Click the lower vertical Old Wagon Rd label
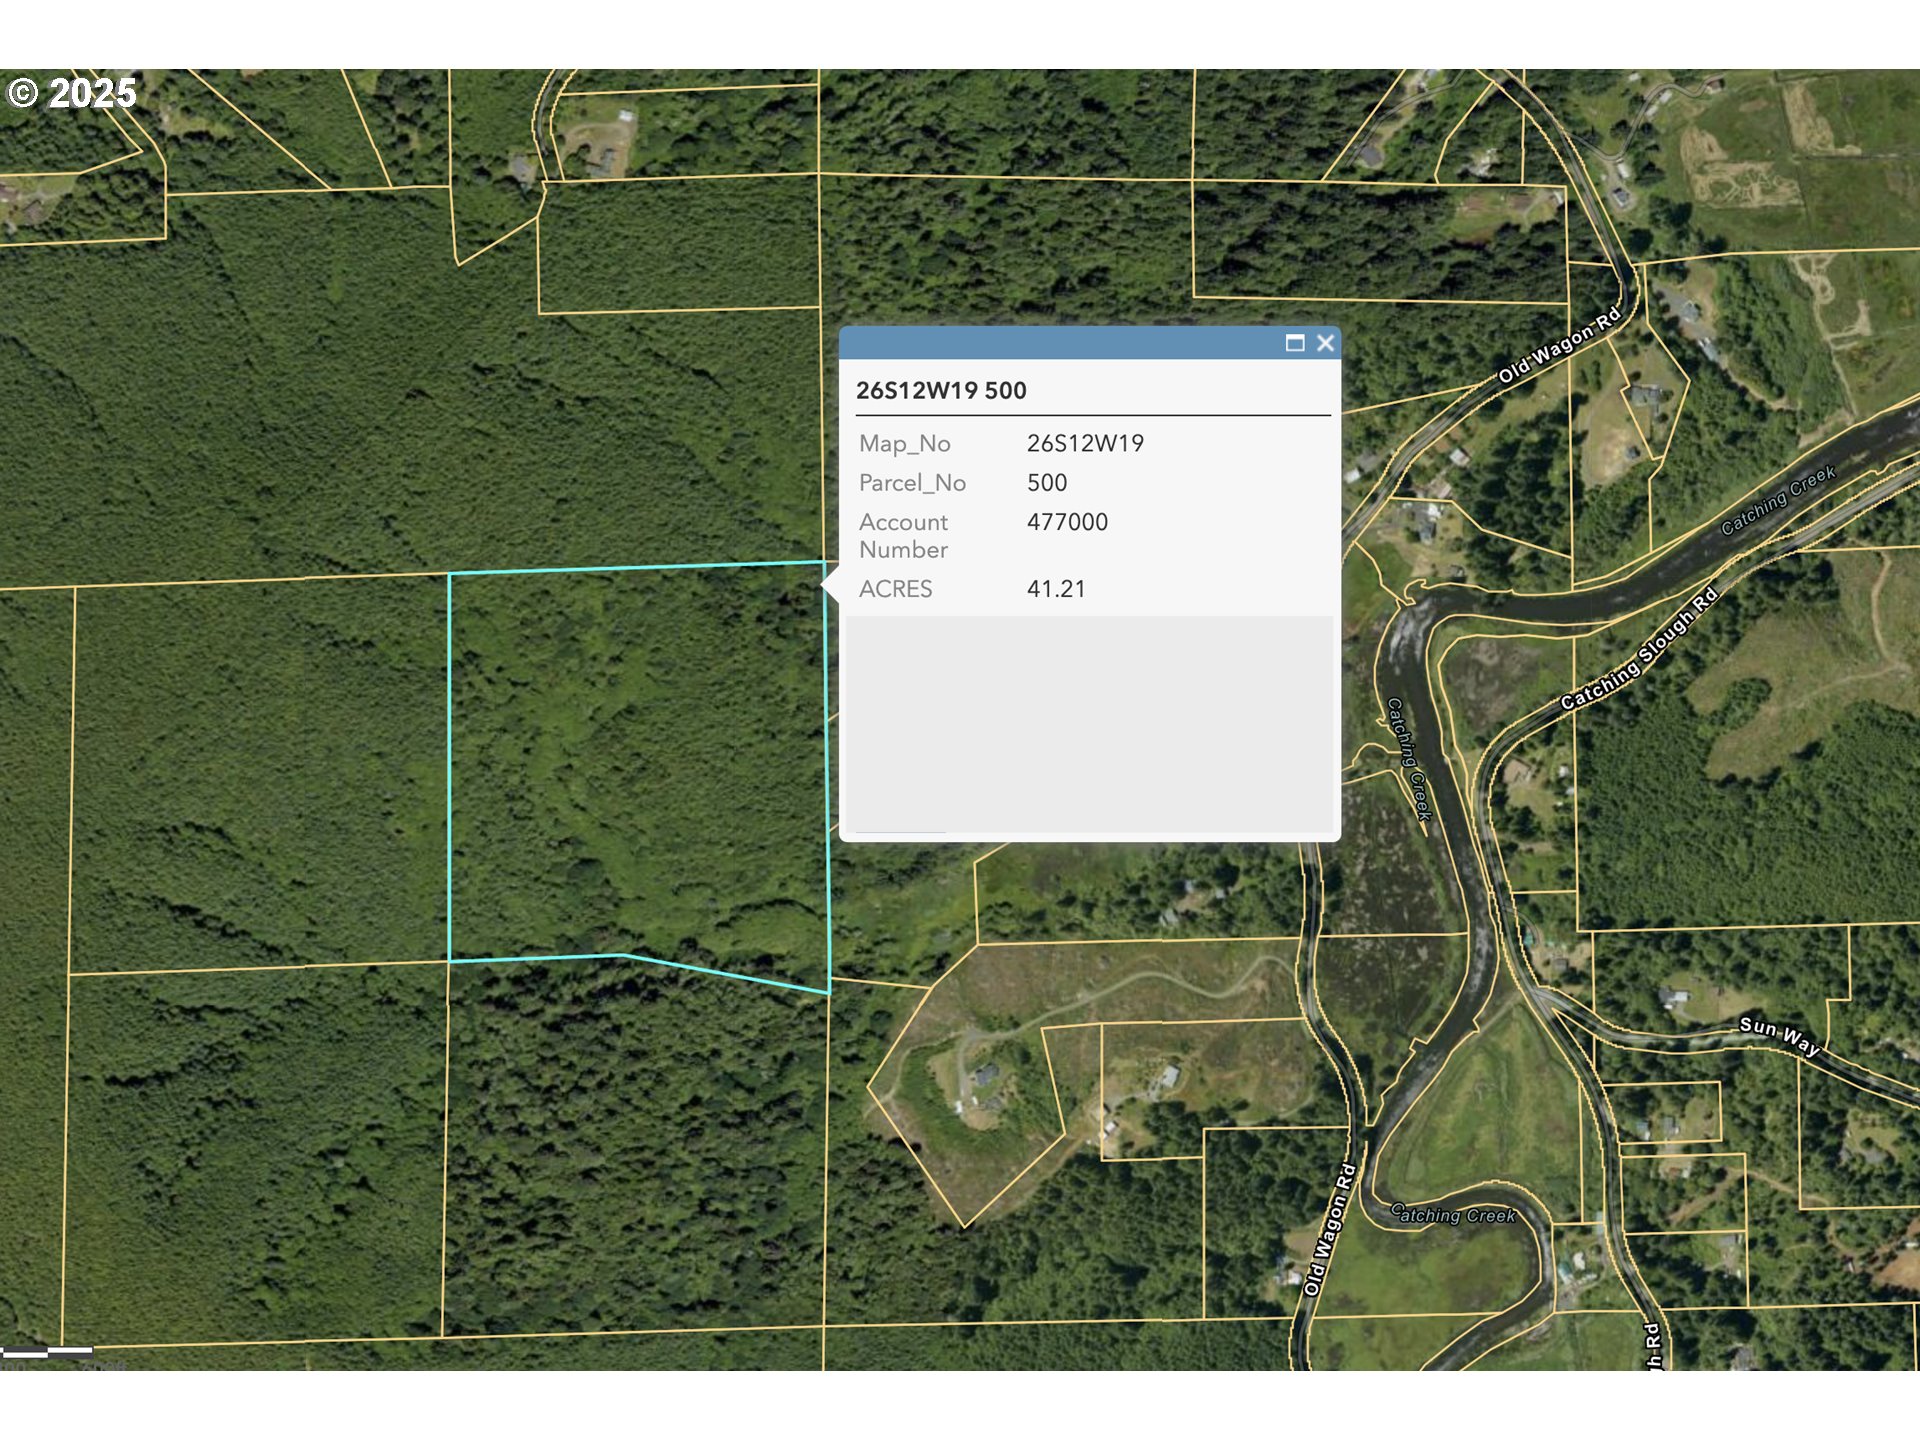Viewport: 1920px width, 1440px height. point(1329,1229)
